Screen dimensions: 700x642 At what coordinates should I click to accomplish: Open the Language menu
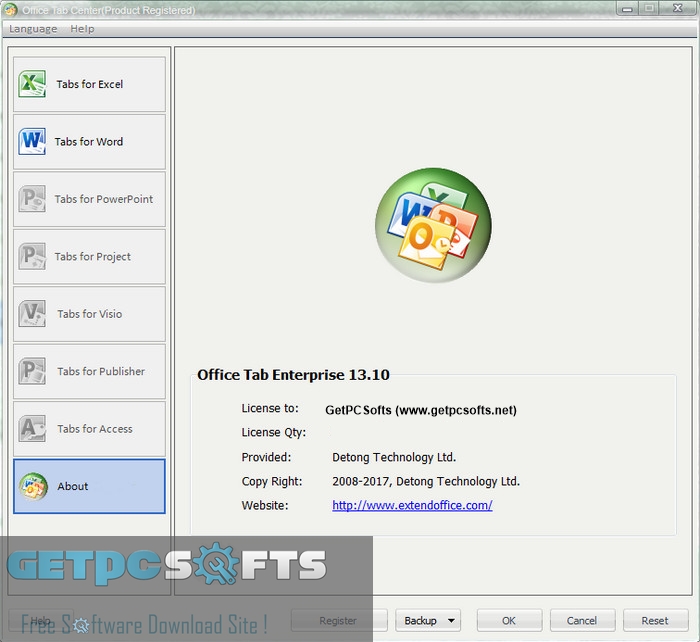click(x=33, y=29)
